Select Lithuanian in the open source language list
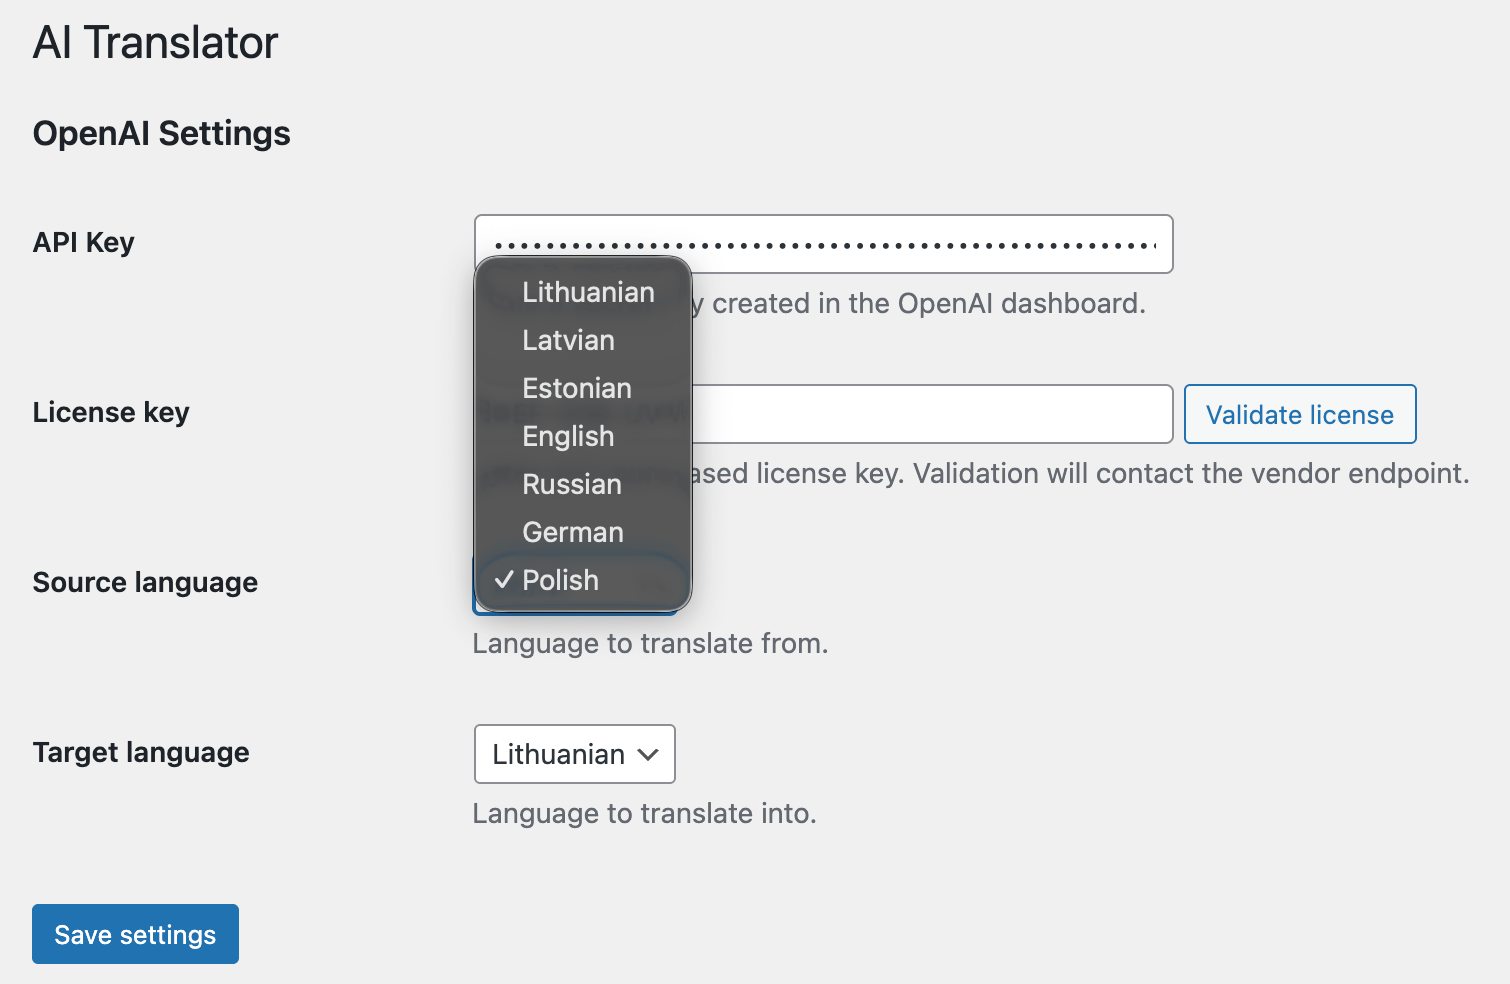Screen dimensions: 1510x984 587,292
